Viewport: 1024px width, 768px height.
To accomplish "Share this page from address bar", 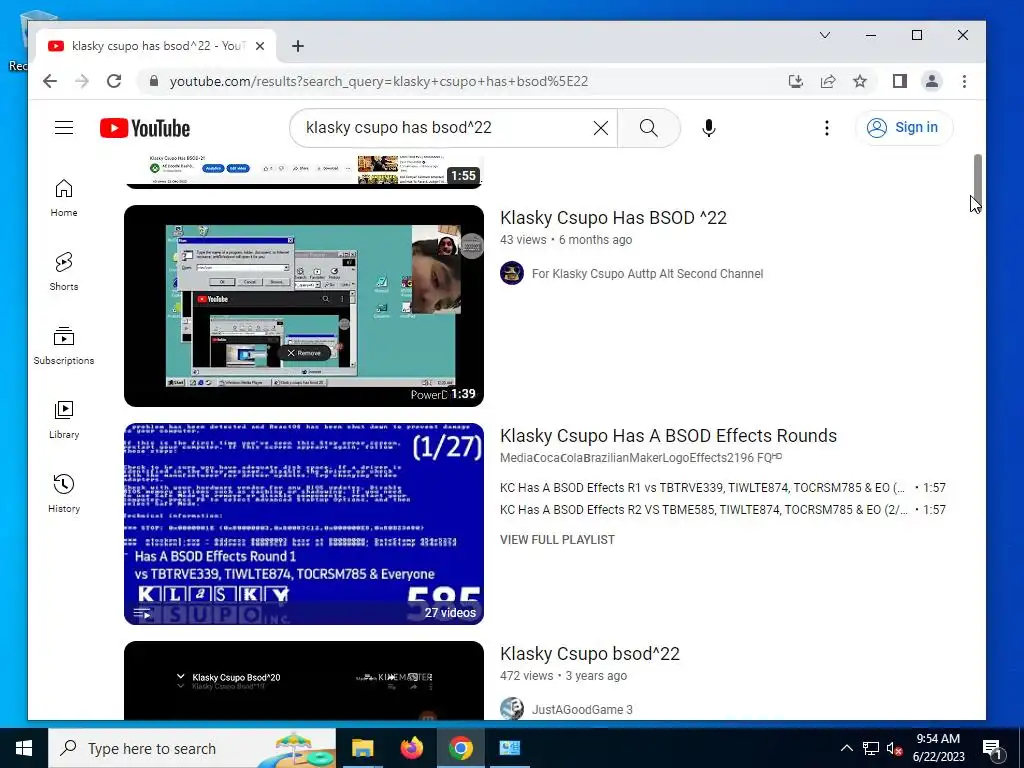I will pyautogui.click(x=827, y=81).
